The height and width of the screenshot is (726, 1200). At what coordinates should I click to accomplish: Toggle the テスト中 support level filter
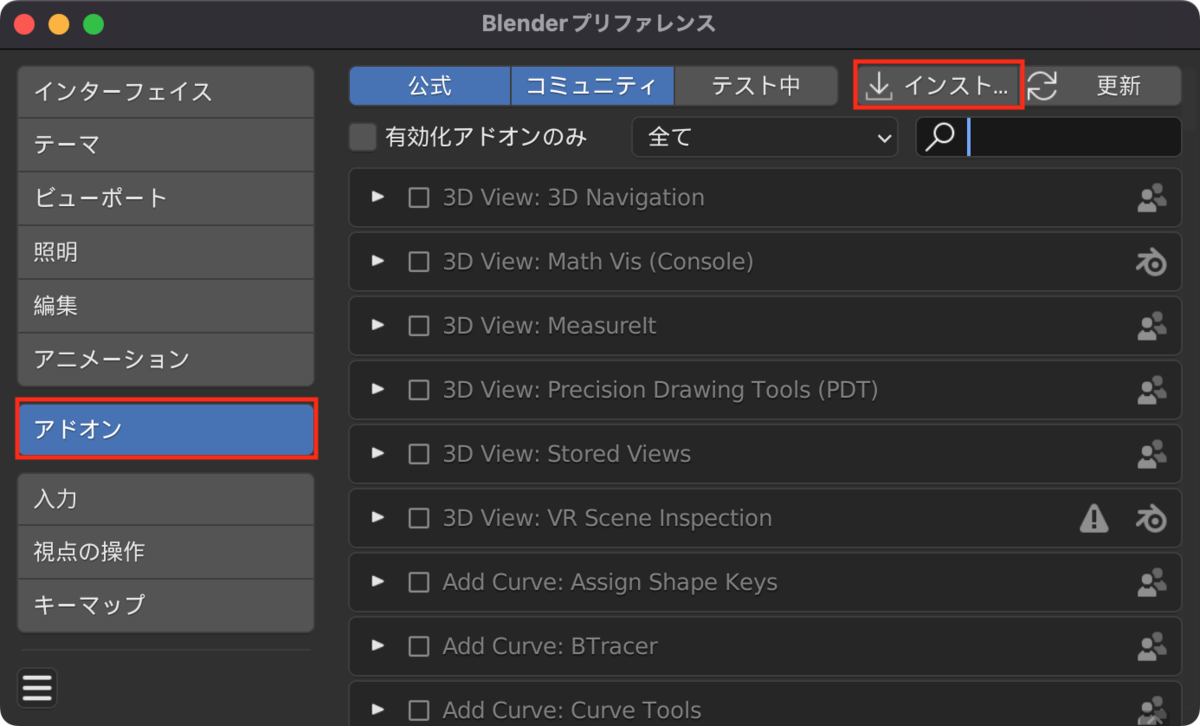756,86
